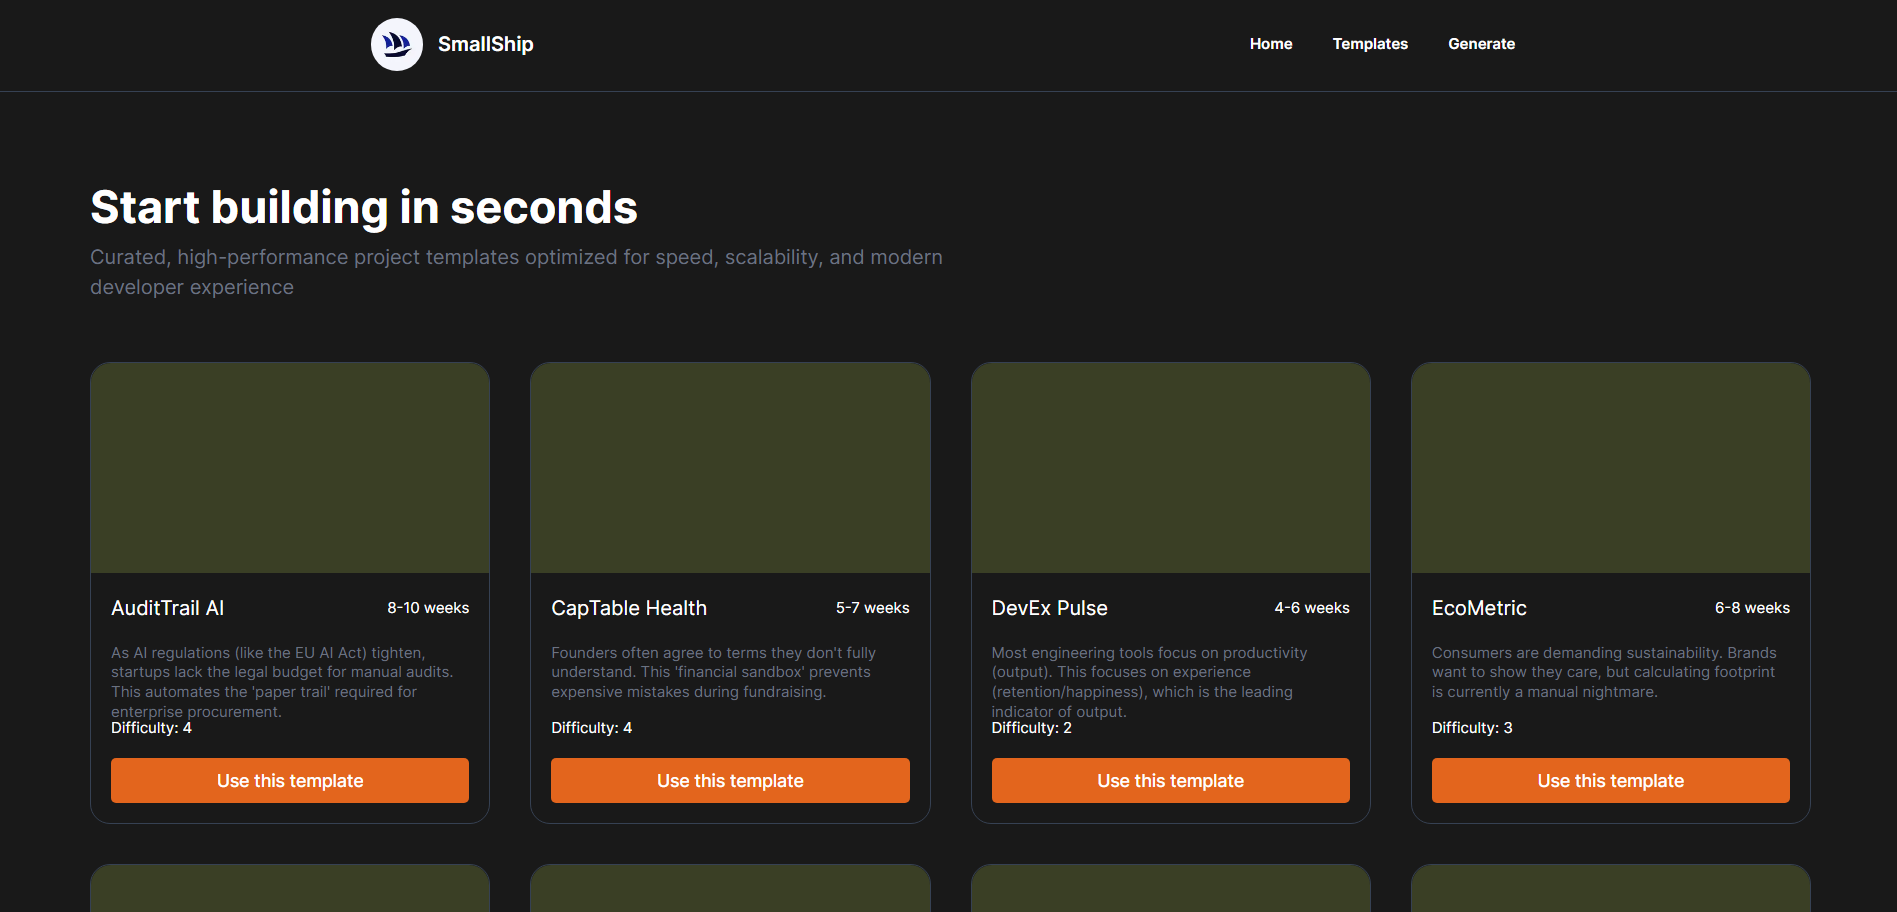Click the first partially visible card below AuditTrail AI

(x=289, y=890)
